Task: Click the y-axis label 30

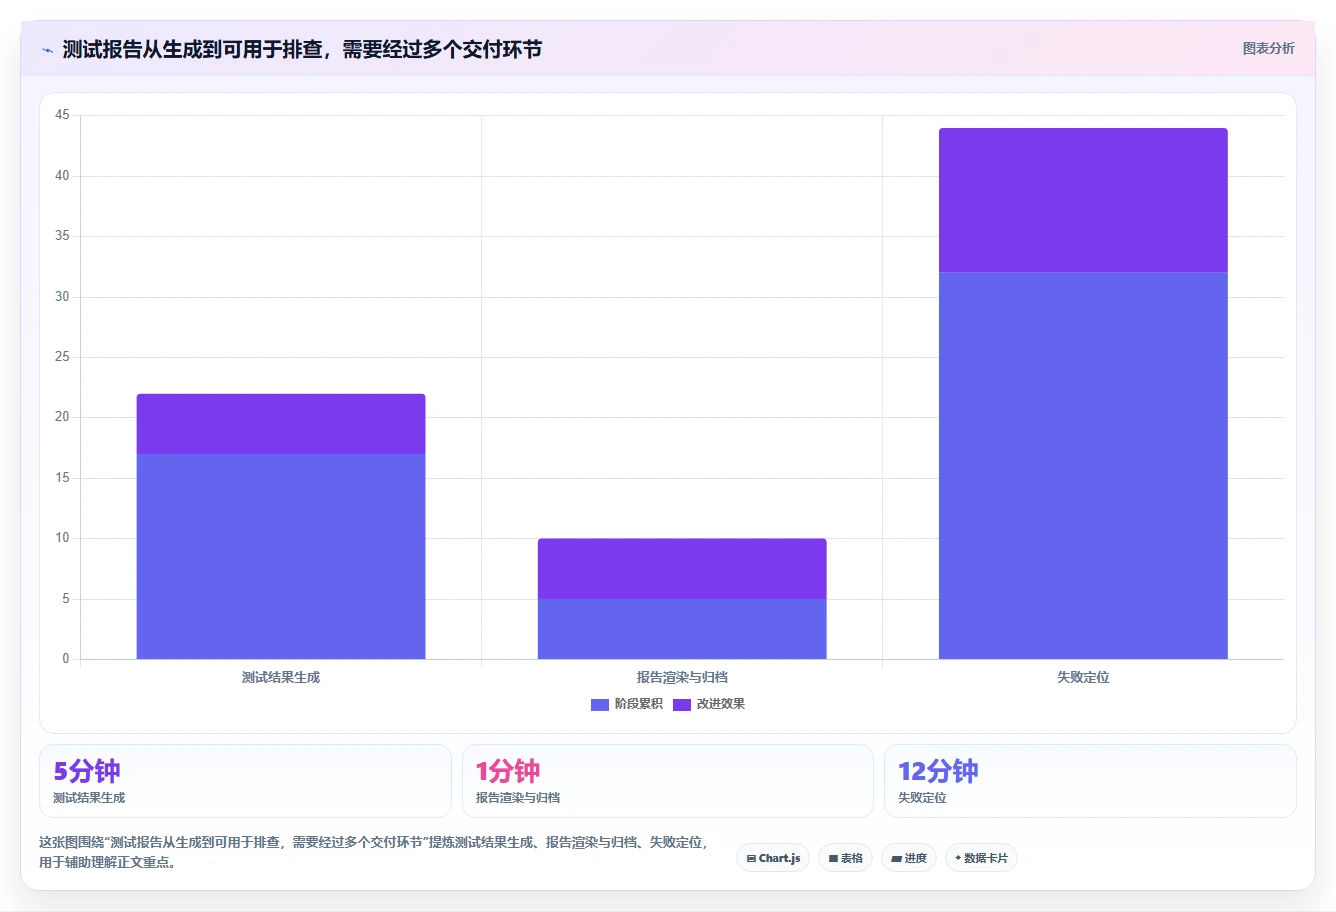Action: (62, 297)
